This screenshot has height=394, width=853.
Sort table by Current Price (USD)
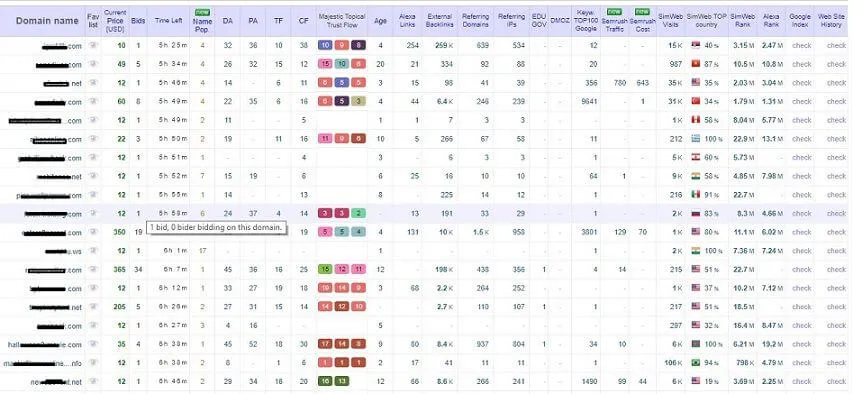pos(115,21)
